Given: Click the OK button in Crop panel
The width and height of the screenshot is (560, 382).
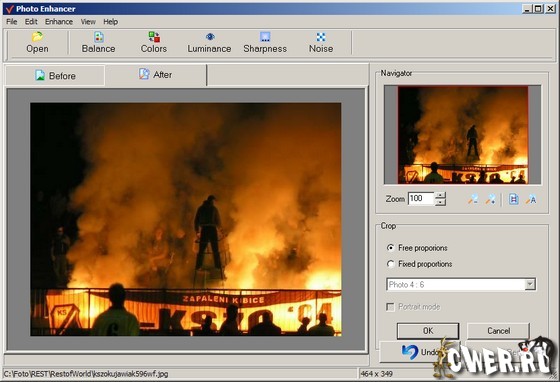Looking at the screenshot, I should point(428,331).
